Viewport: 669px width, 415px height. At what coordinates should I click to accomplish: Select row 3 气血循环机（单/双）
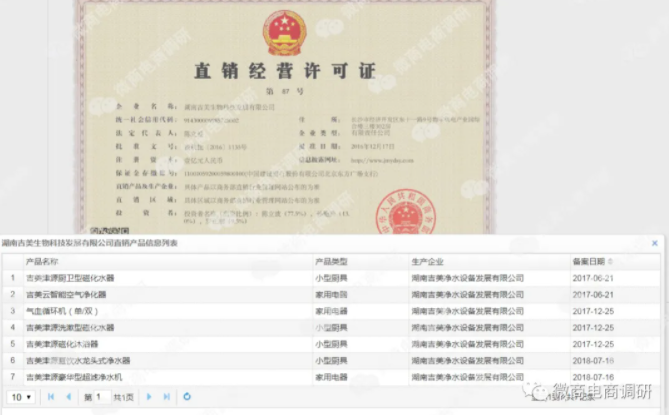(x=331, y=311)
